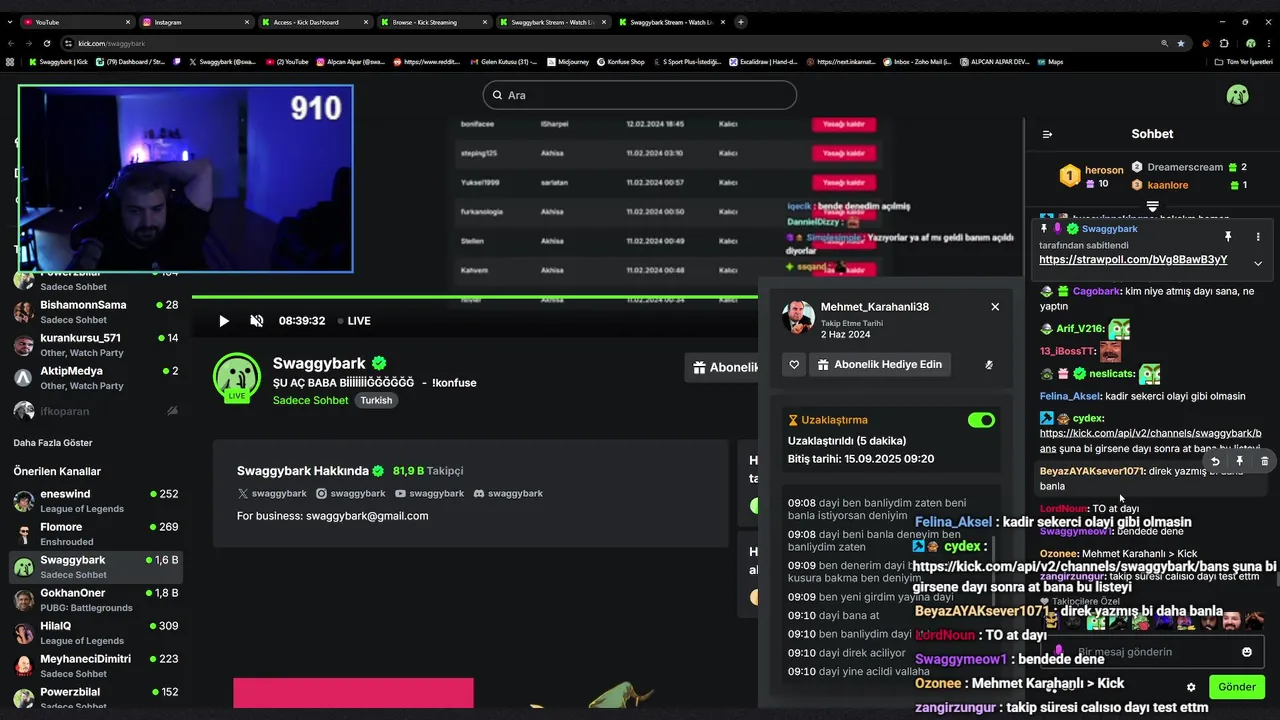Screen dimensions: 1280x720
Task: Open browser apps grid icon
Action: coord(10,62)
